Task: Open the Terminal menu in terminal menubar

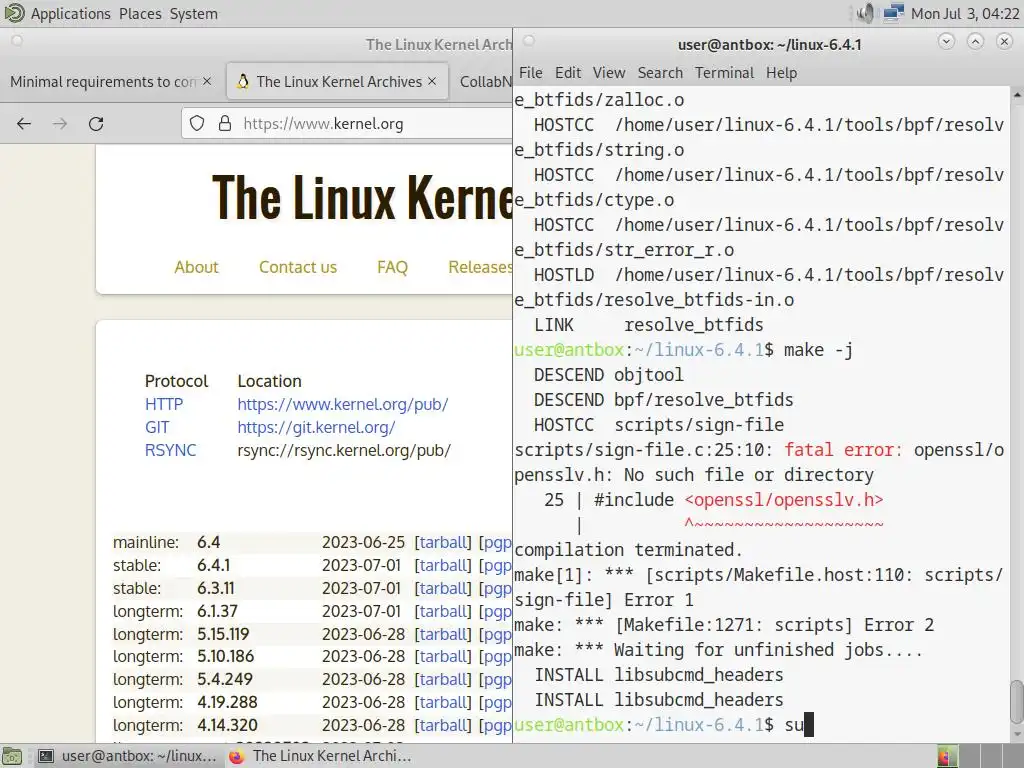Action: 724,72
